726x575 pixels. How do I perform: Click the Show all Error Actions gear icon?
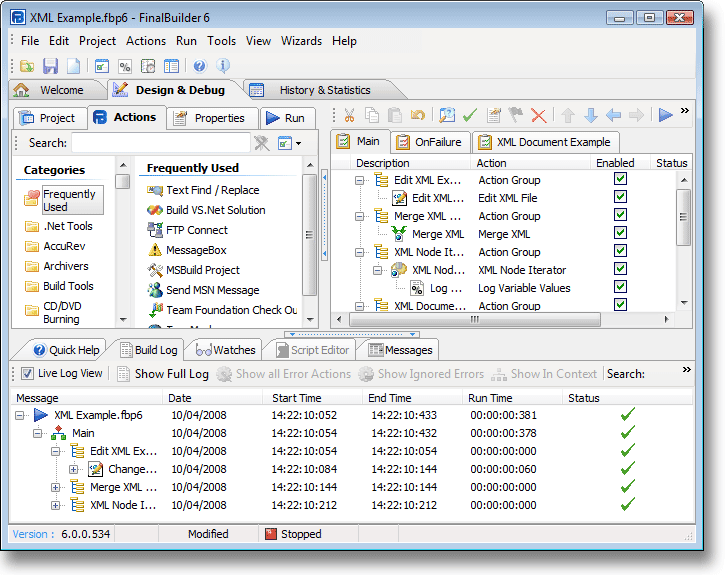(x=225, y=374)
